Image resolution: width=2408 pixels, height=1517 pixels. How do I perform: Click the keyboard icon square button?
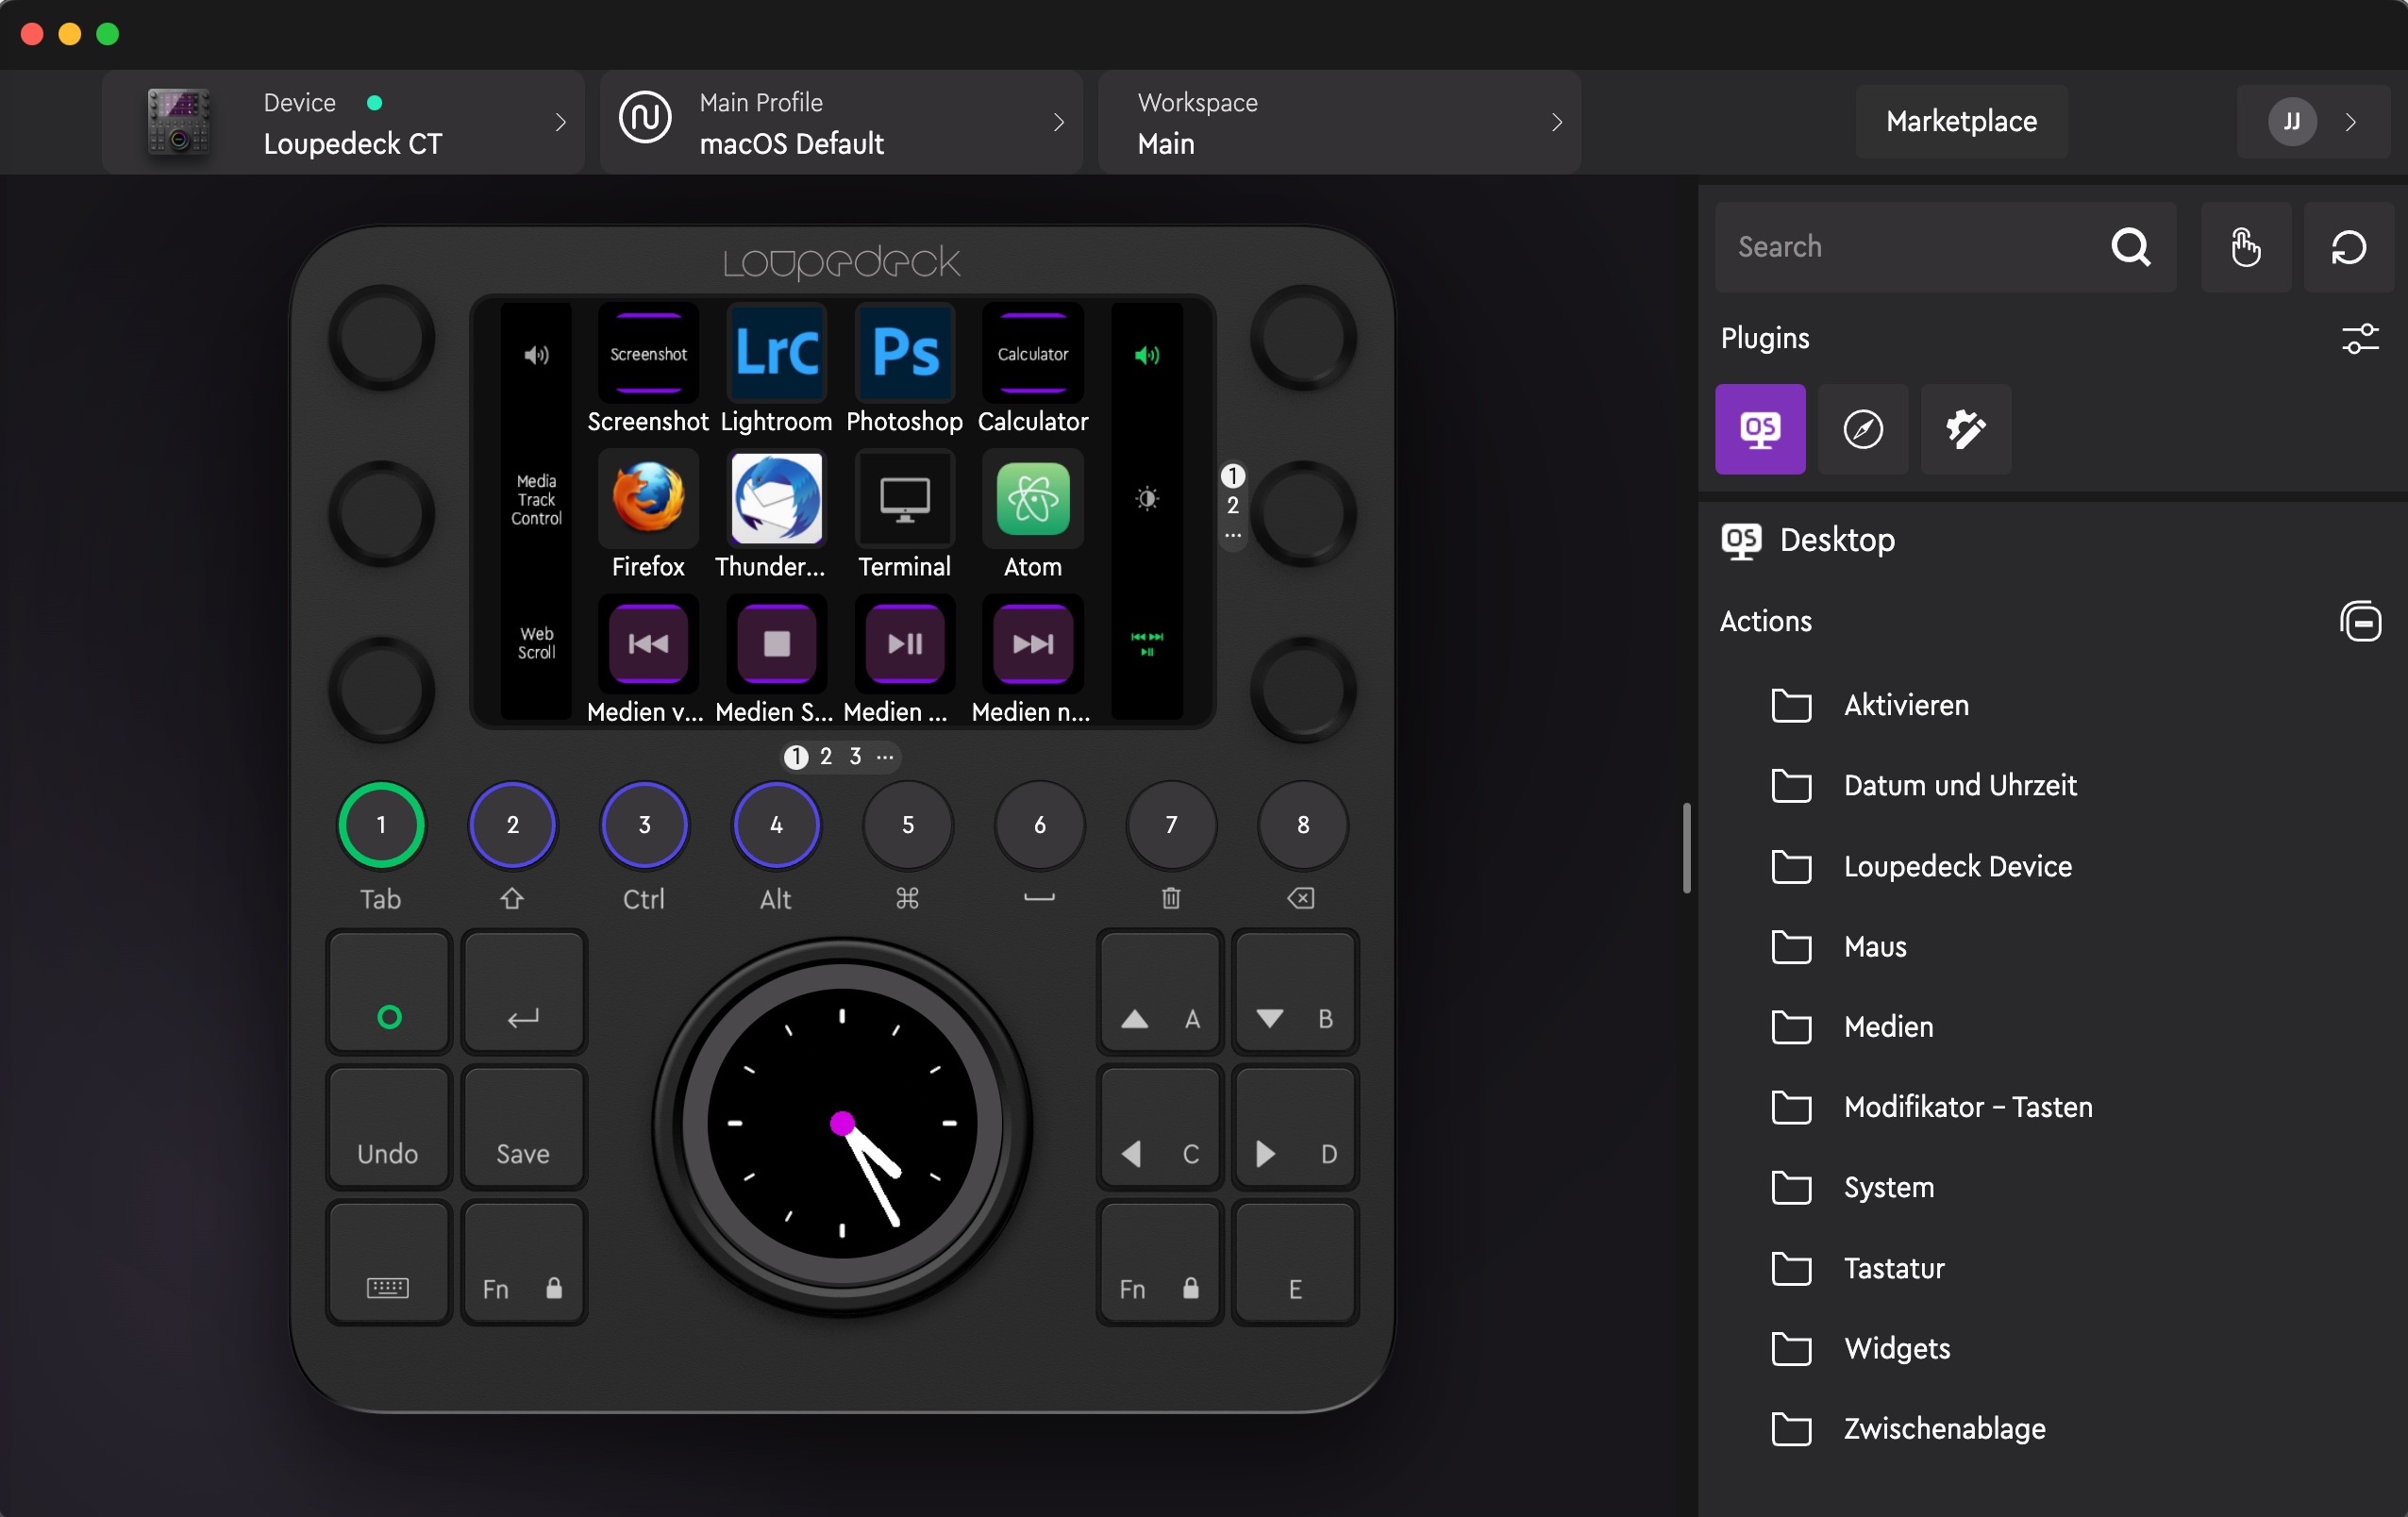pos(388,1263)
